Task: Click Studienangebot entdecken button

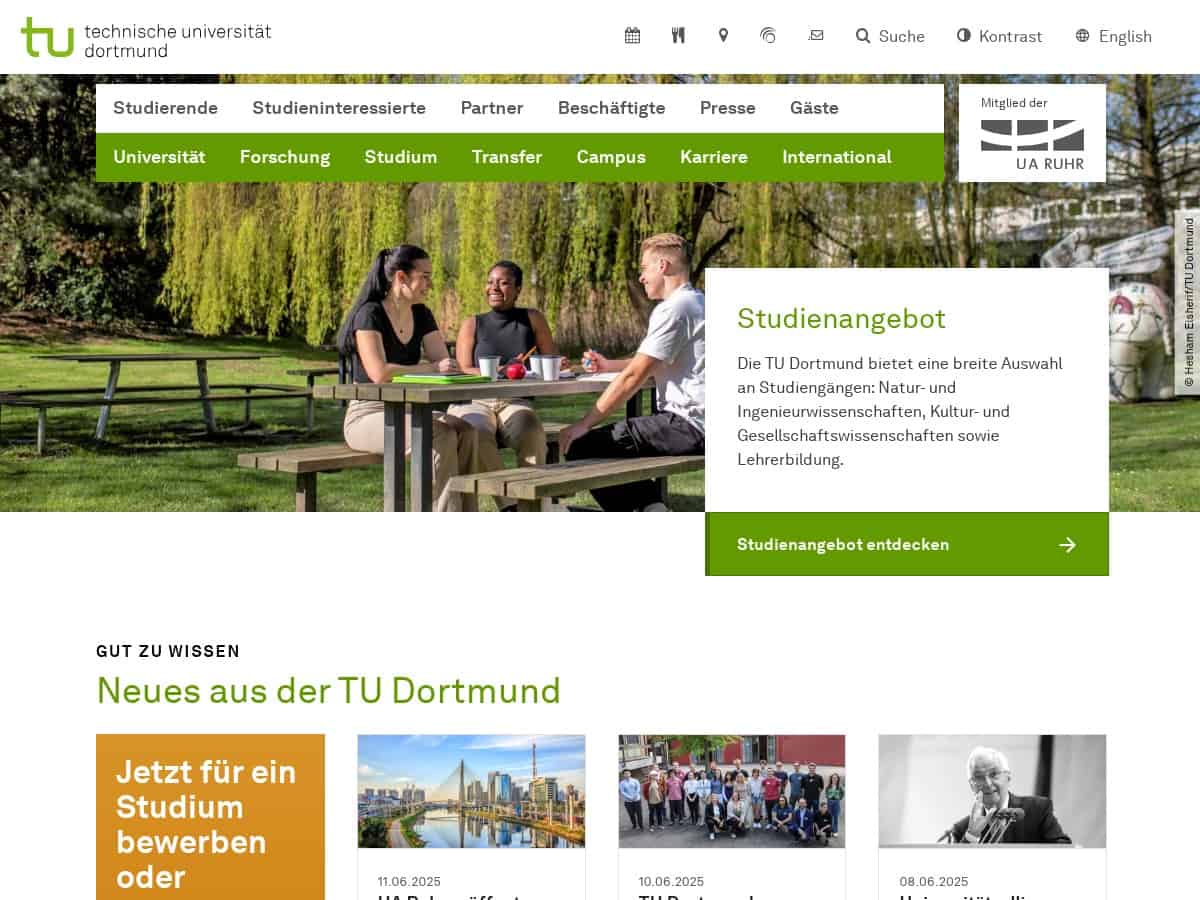Action: point(907,544)
